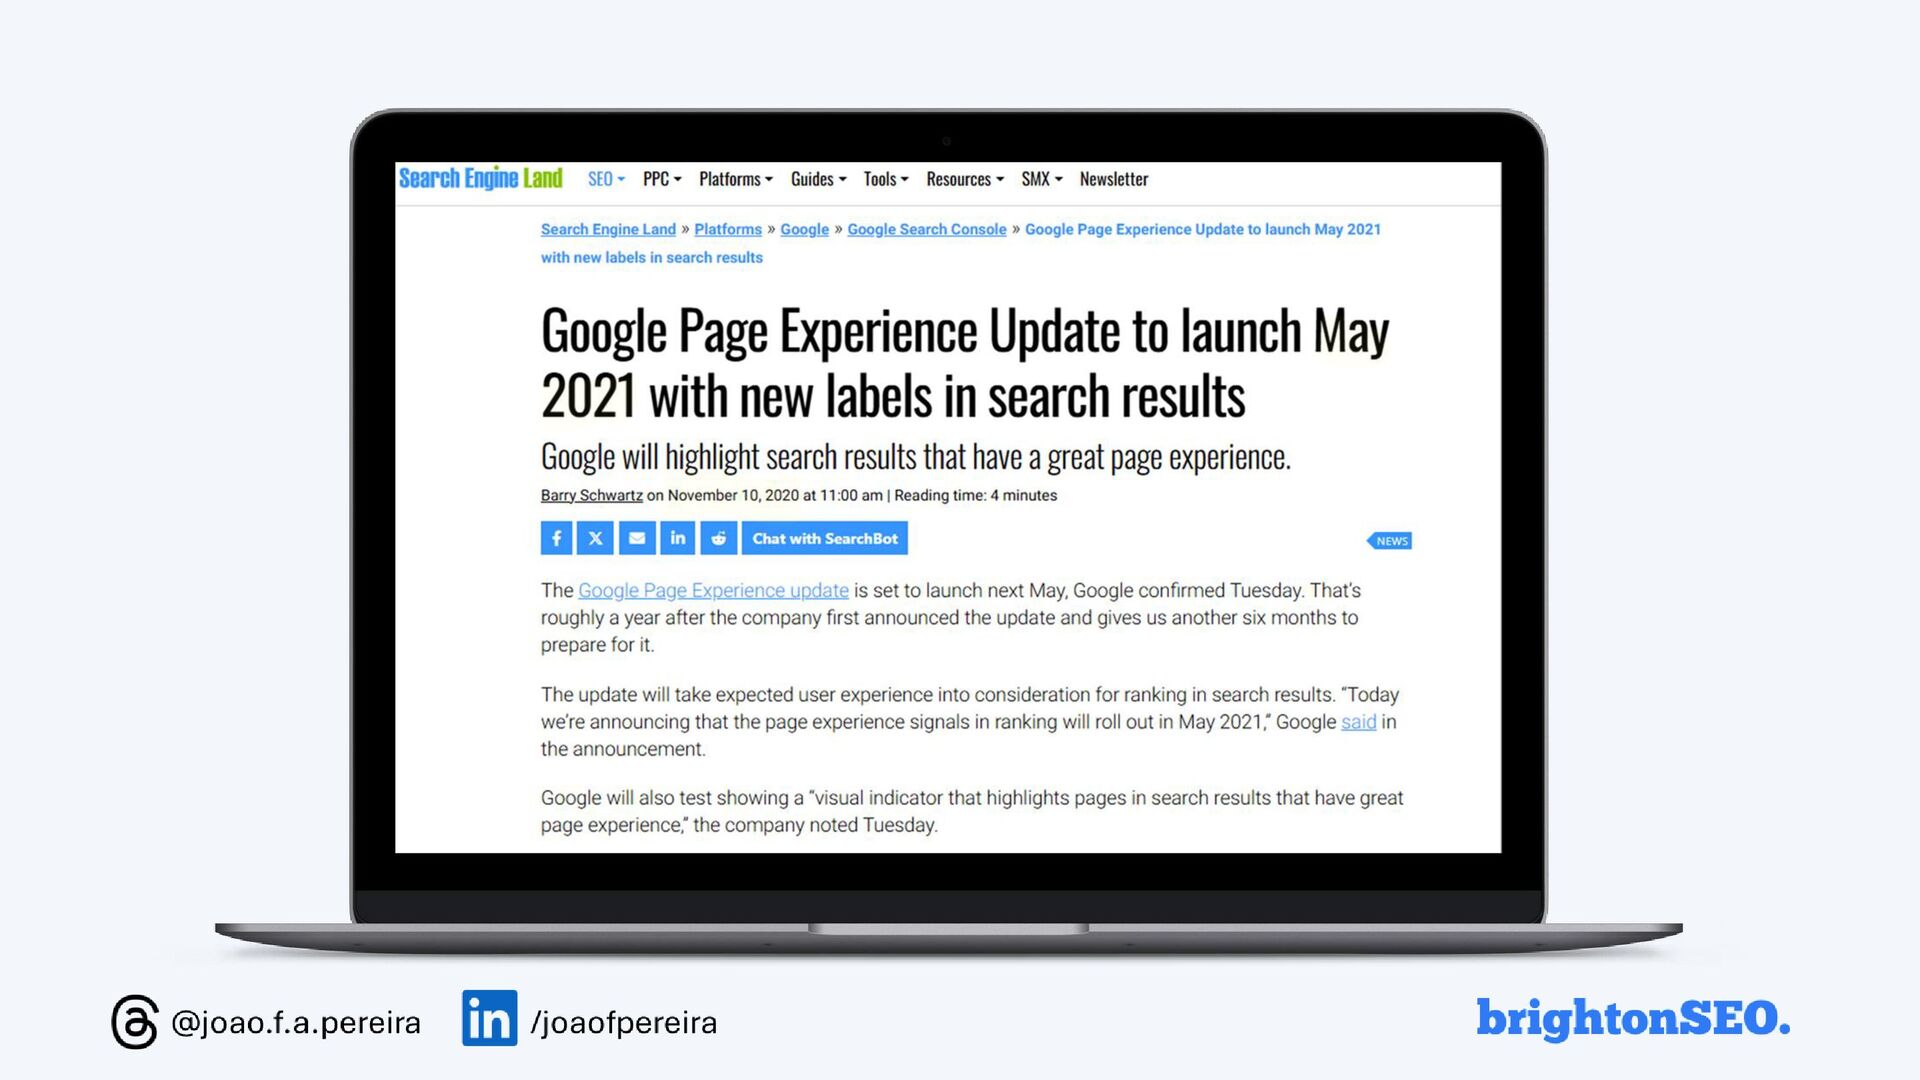Click the LinkedIn logo in footer
Viewport: 1920px width, 1080px height.
[x=489, y=1018]
